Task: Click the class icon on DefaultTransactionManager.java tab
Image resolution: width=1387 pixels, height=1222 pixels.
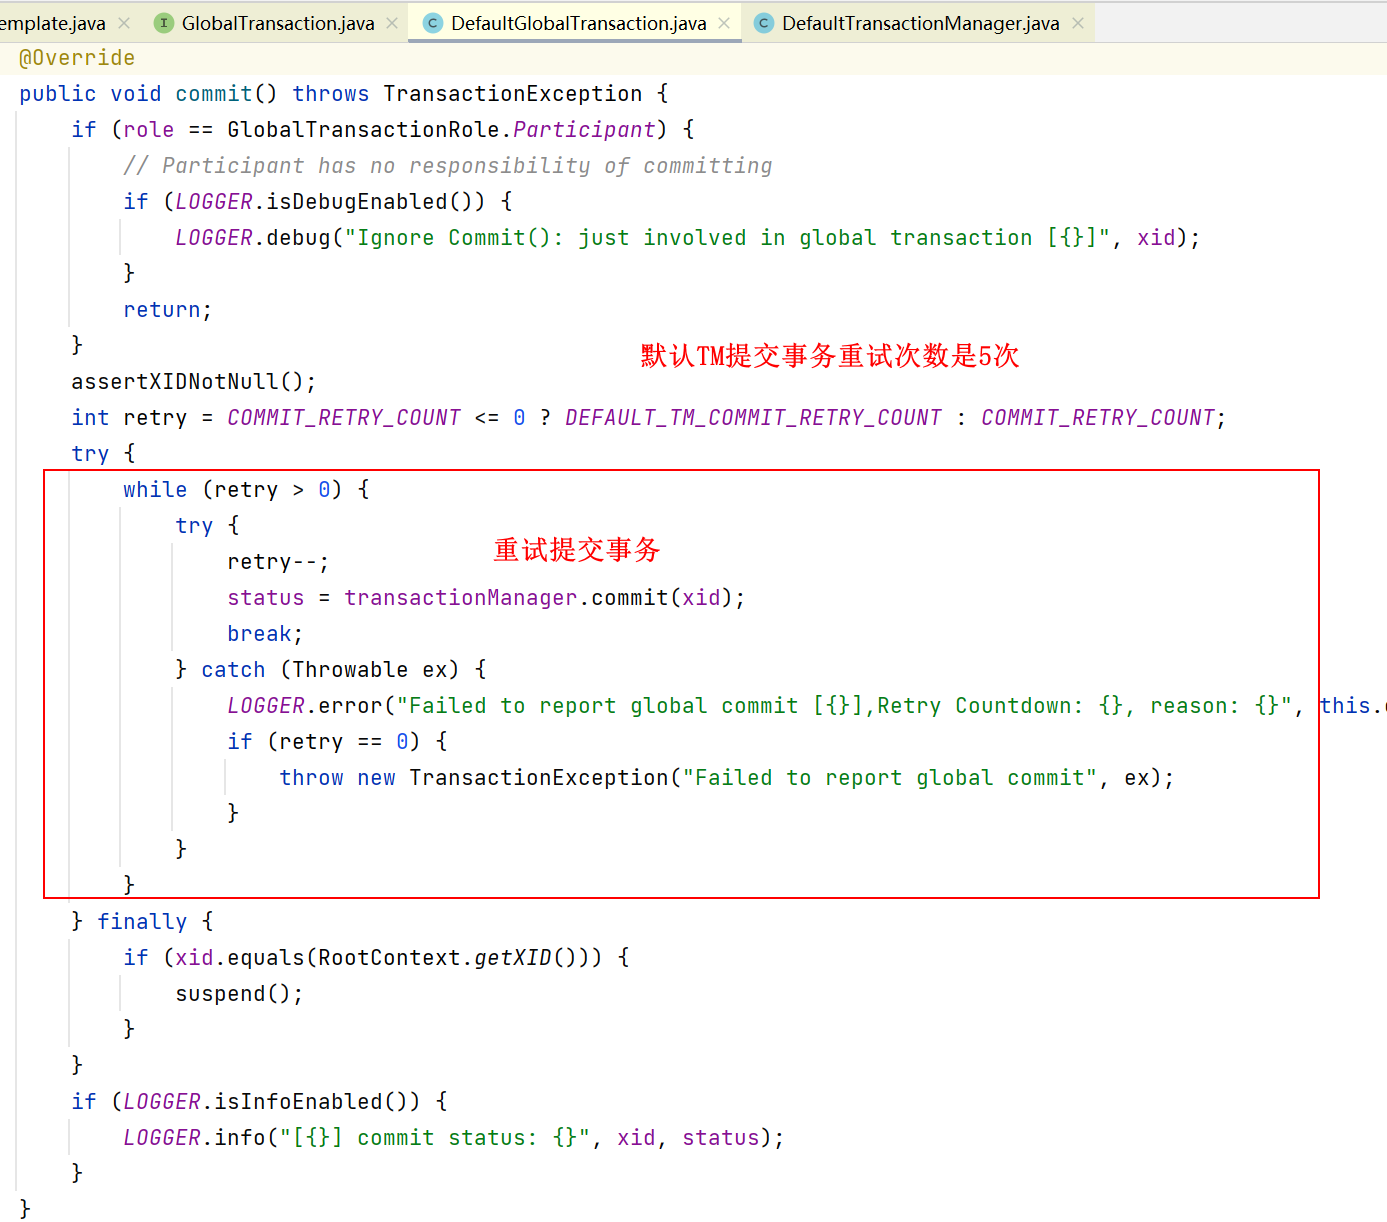Action: [x=764, y=23]
